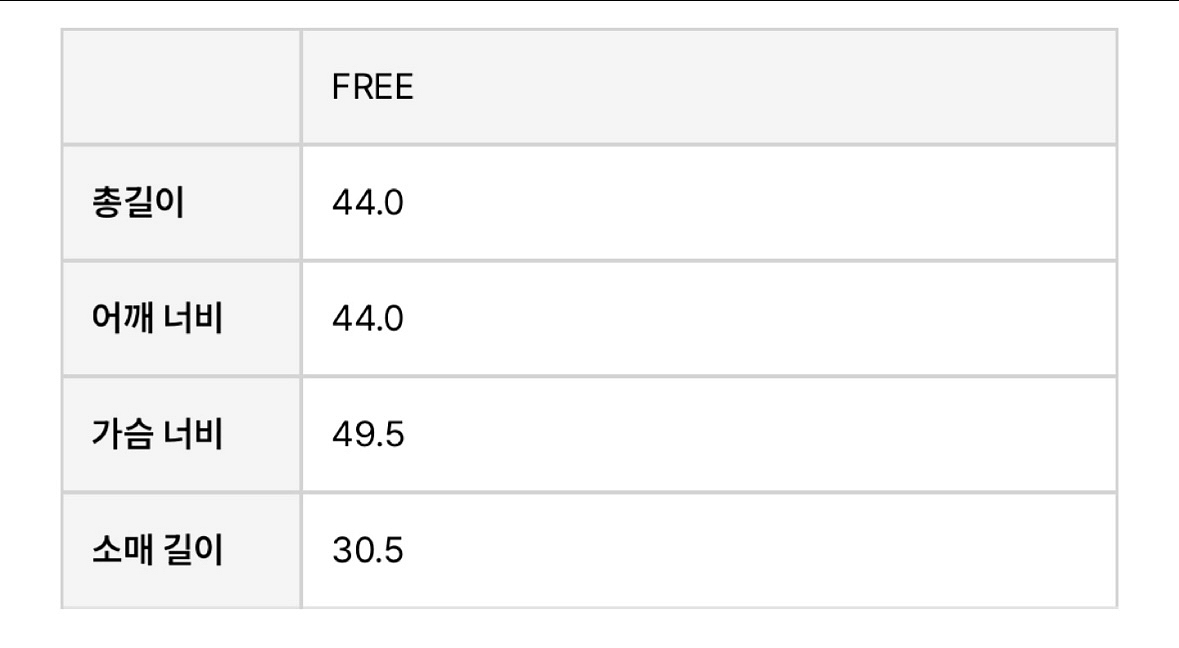Select the 총길이 row label
Screen dimensions: 1179x648
tap(138, 202)
